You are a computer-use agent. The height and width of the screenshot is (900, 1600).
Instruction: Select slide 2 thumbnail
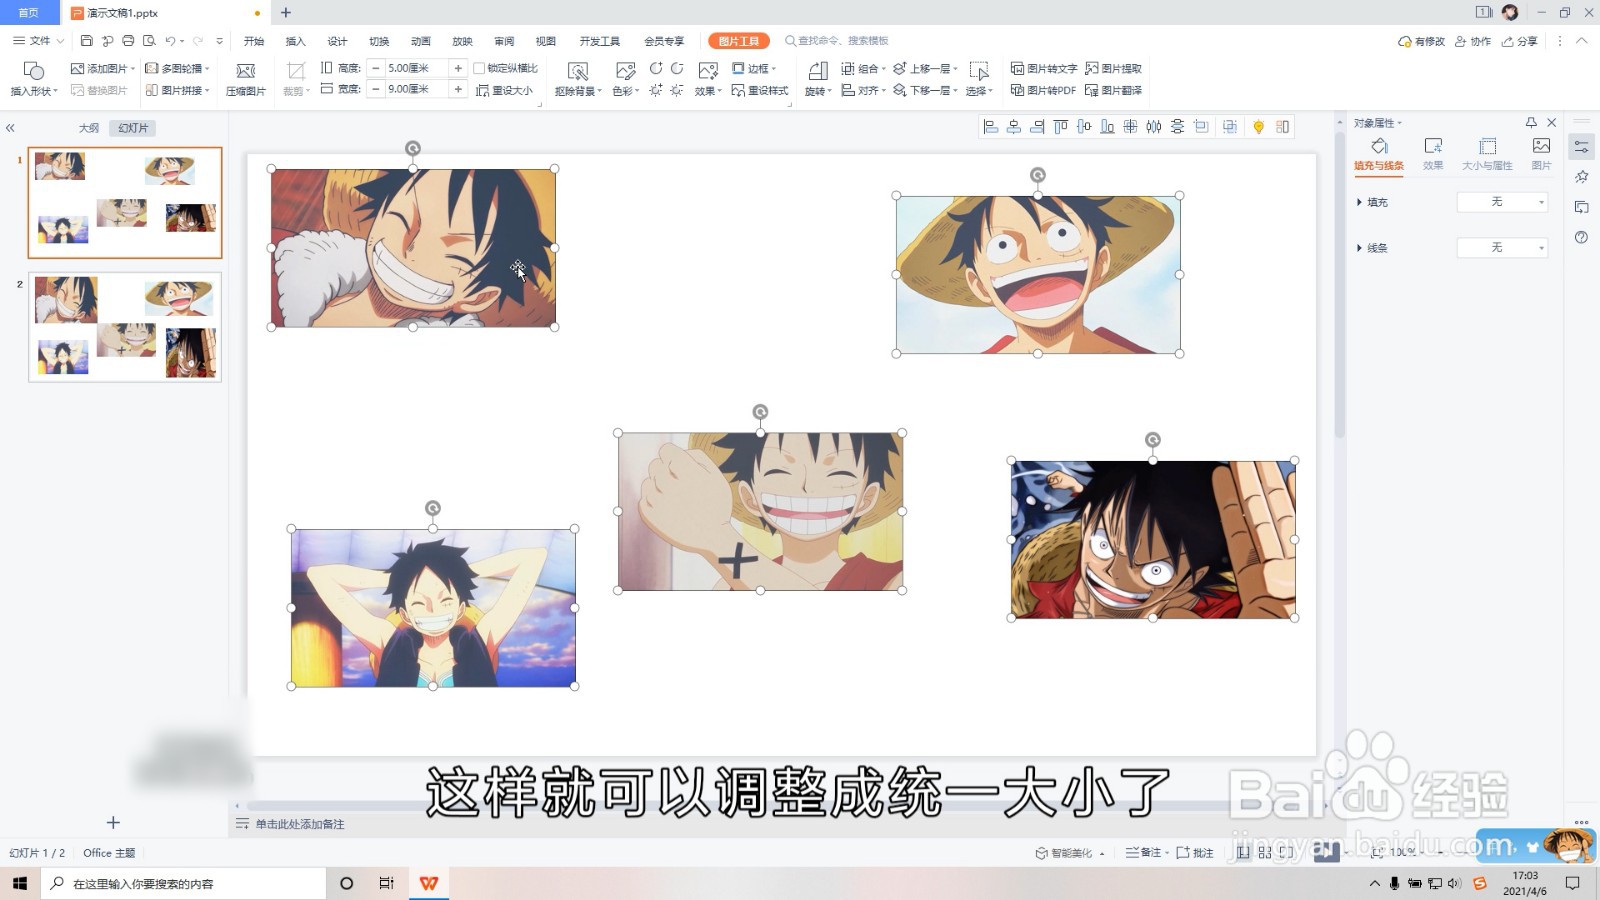tap(125, 327)
